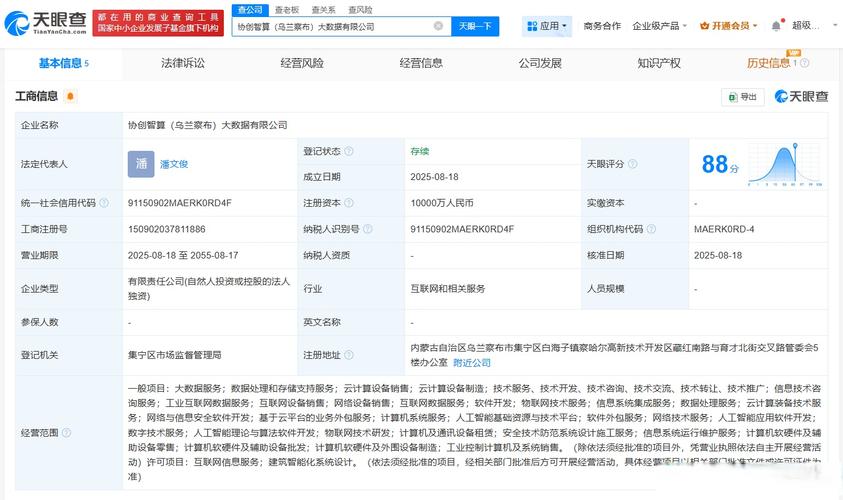Click the organization code MAERK0RD-4
This screenshot has height=500, width=843.
pyautogui.click(x=724, y=229)
